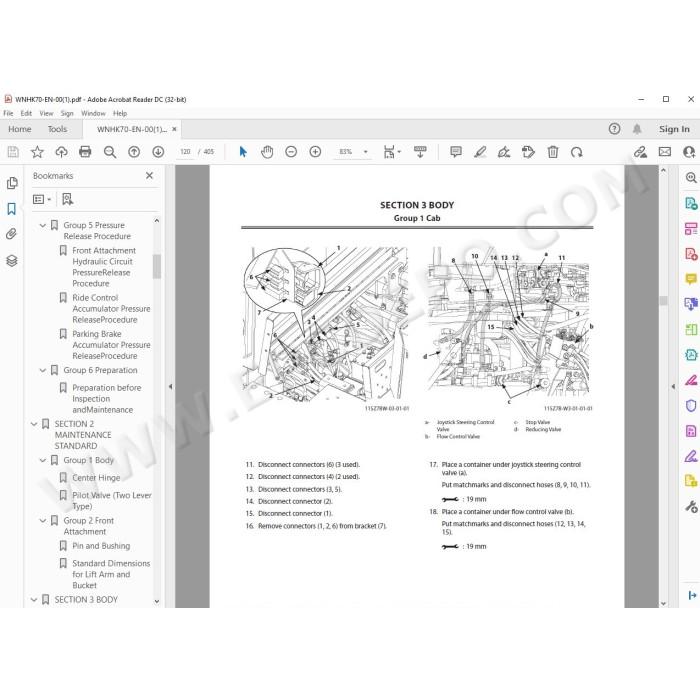Click the bookmarks panel scrollbar thumb
This screenshot has width=700, height=700.
coord(157,266)
